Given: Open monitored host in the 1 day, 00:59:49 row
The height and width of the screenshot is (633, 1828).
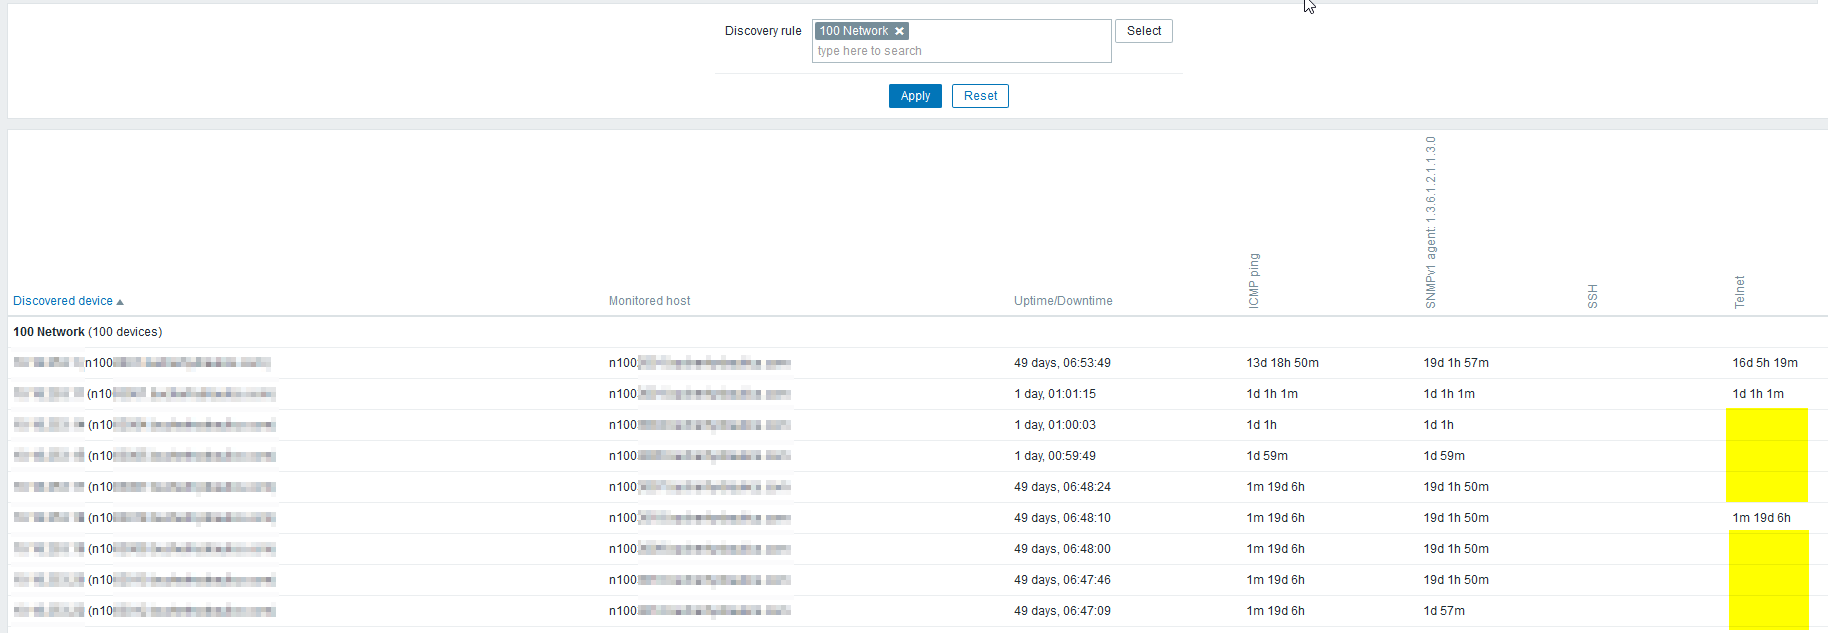Looking at the screenshot, I should (700, 456).
